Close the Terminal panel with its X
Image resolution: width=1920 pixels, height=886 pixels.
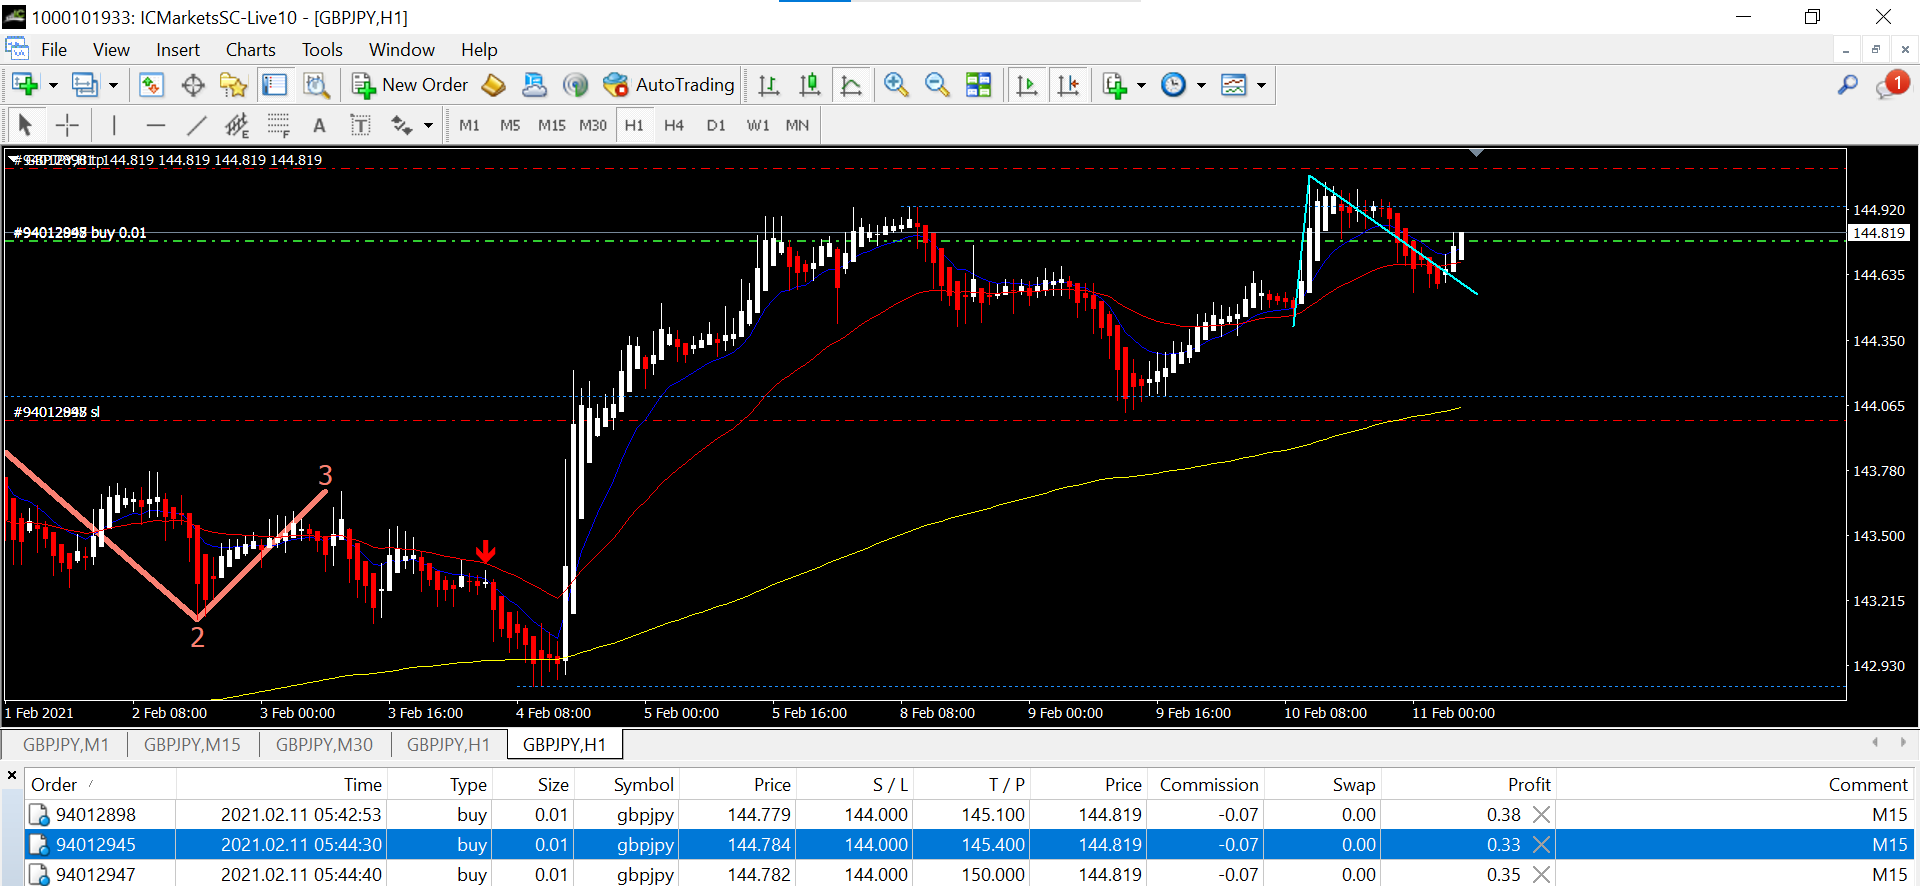coord(12,775)
